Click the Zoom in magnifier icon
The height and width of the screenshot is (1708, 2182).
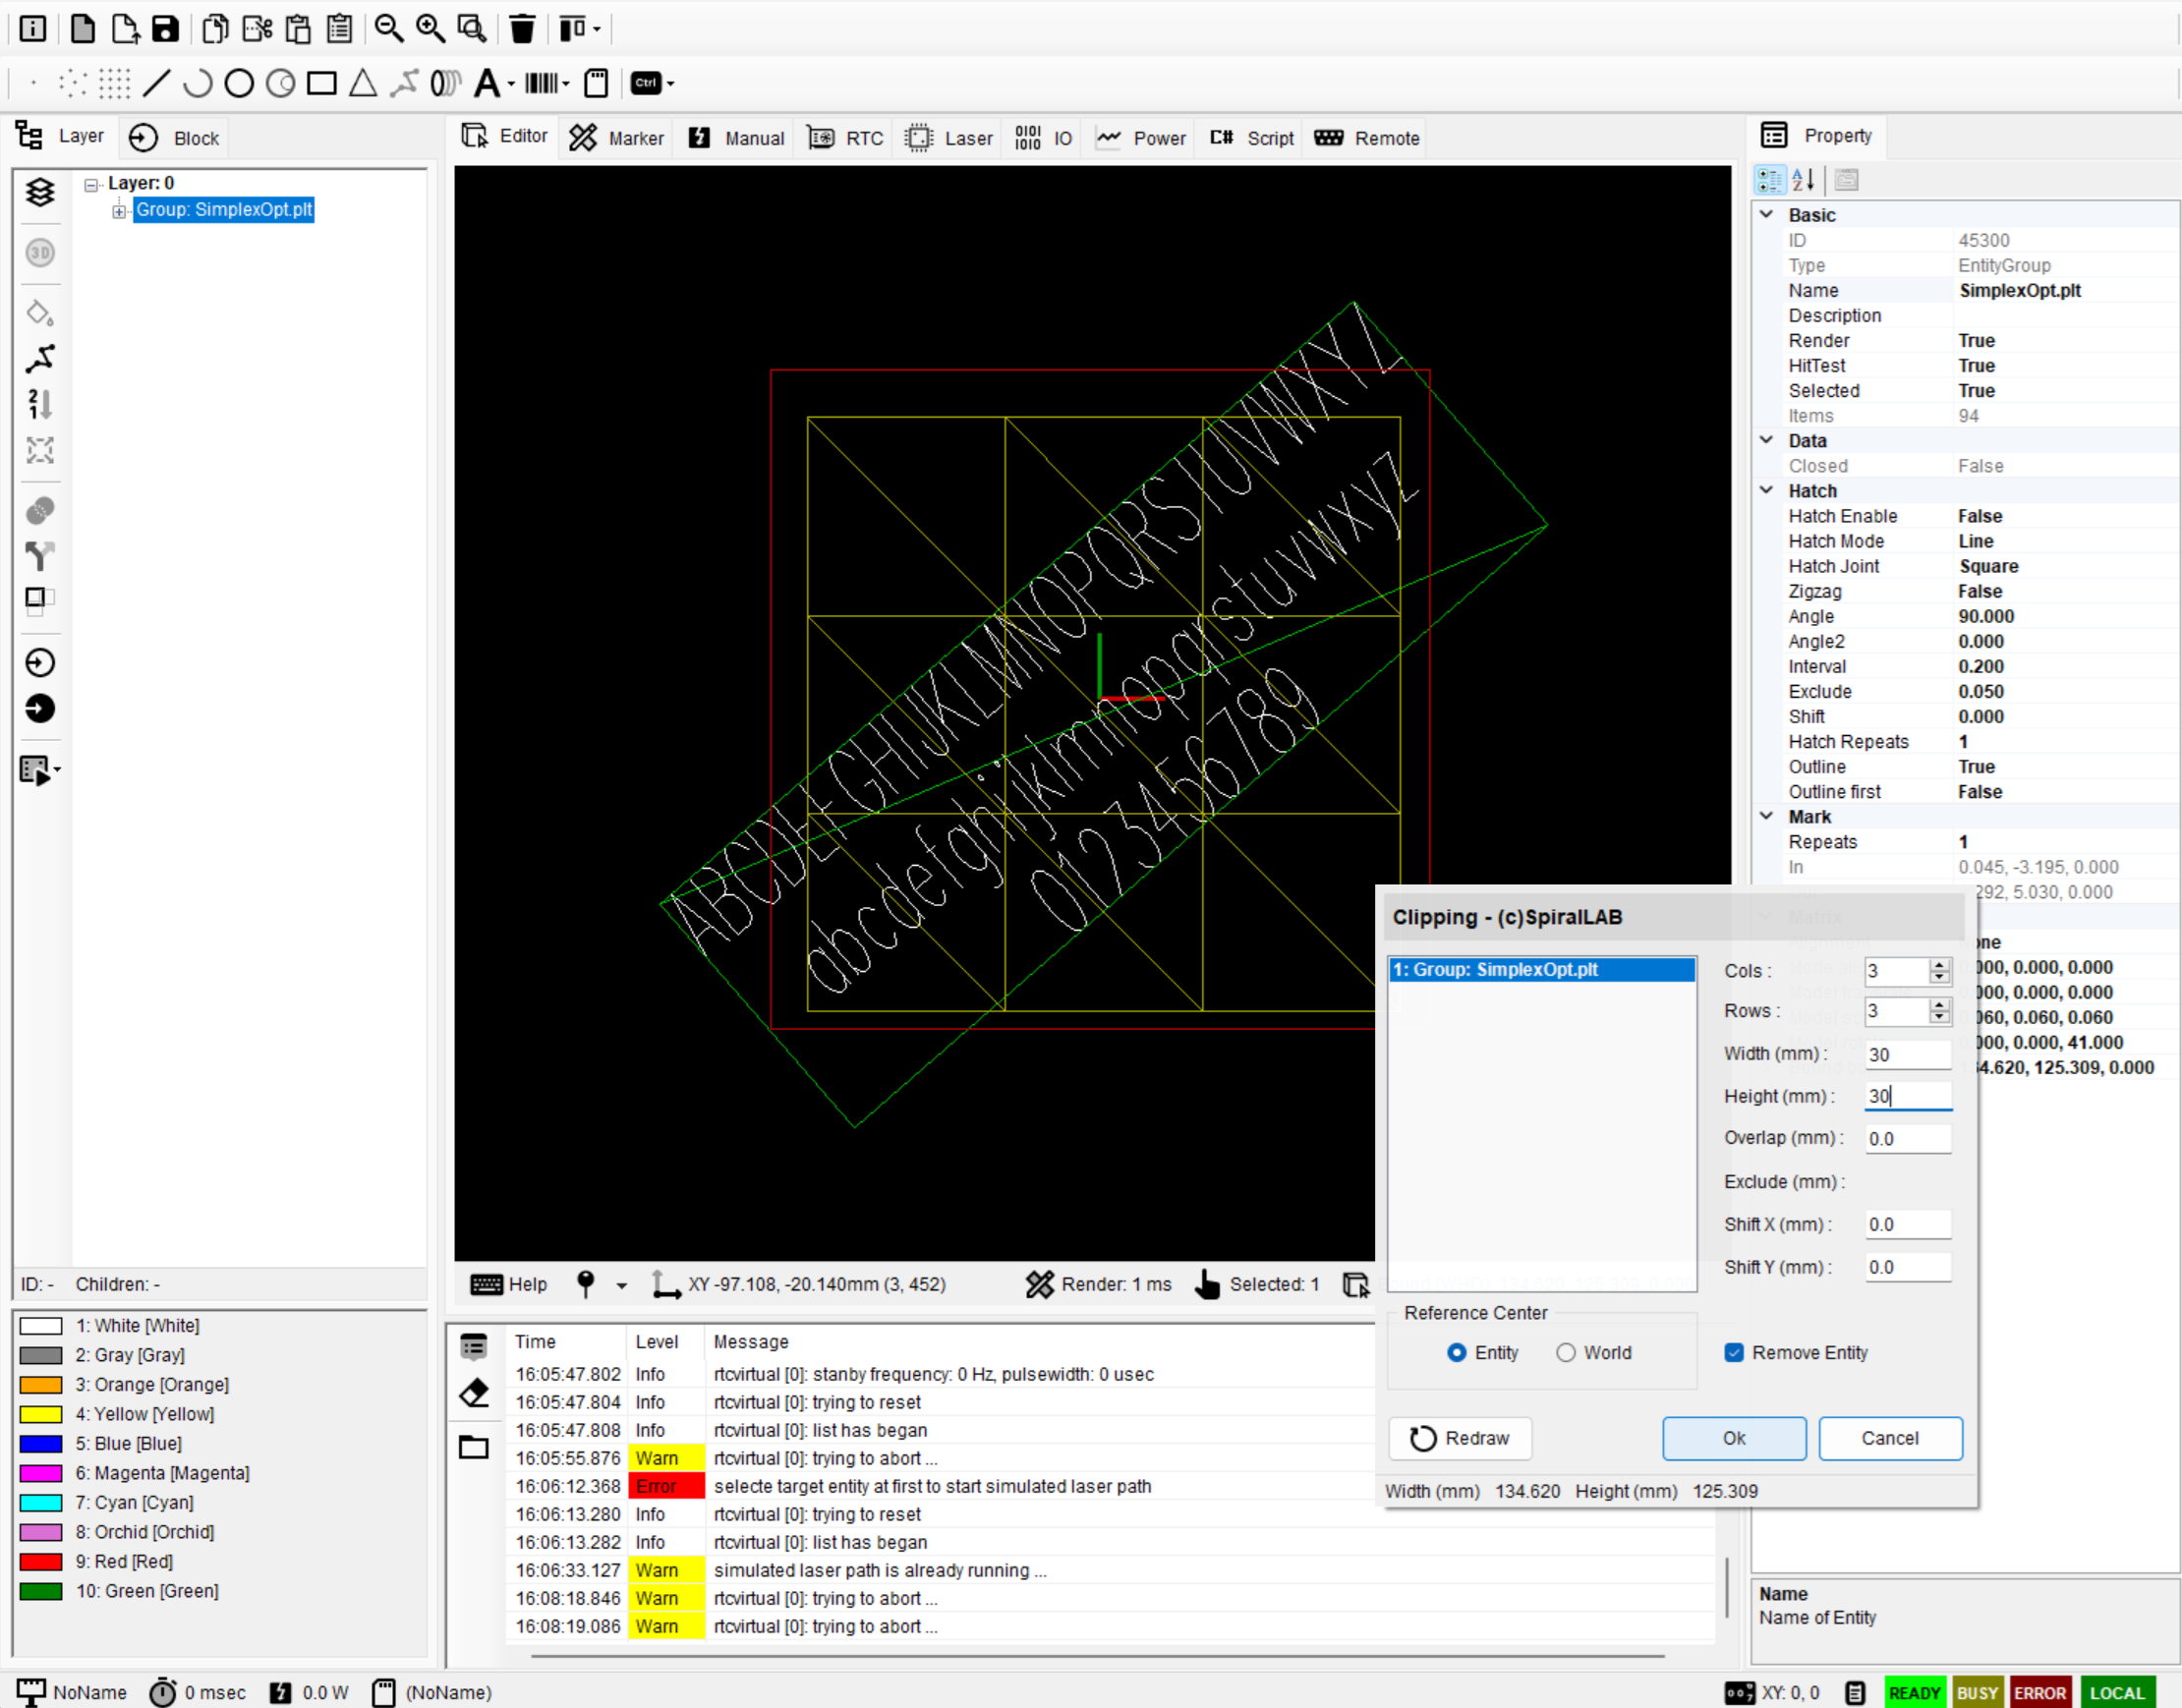click(x=431, y=28)
